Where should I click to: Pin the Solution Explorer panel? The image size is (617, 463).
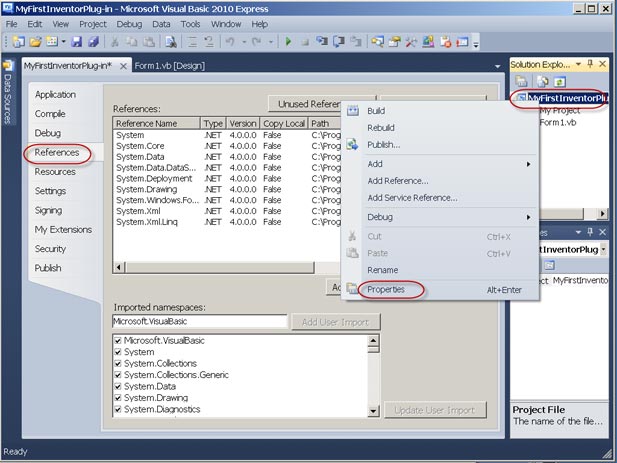tap(590, 64)
